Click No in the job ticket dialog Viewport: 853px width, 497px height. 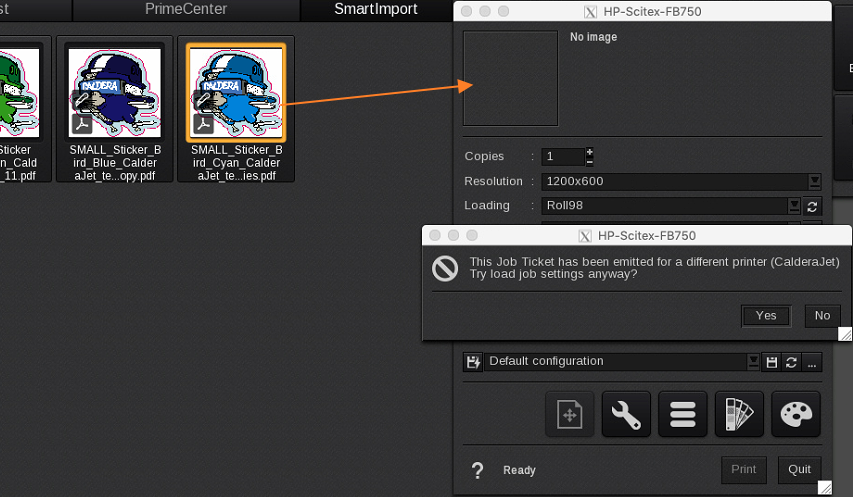(x=822, y=316)
